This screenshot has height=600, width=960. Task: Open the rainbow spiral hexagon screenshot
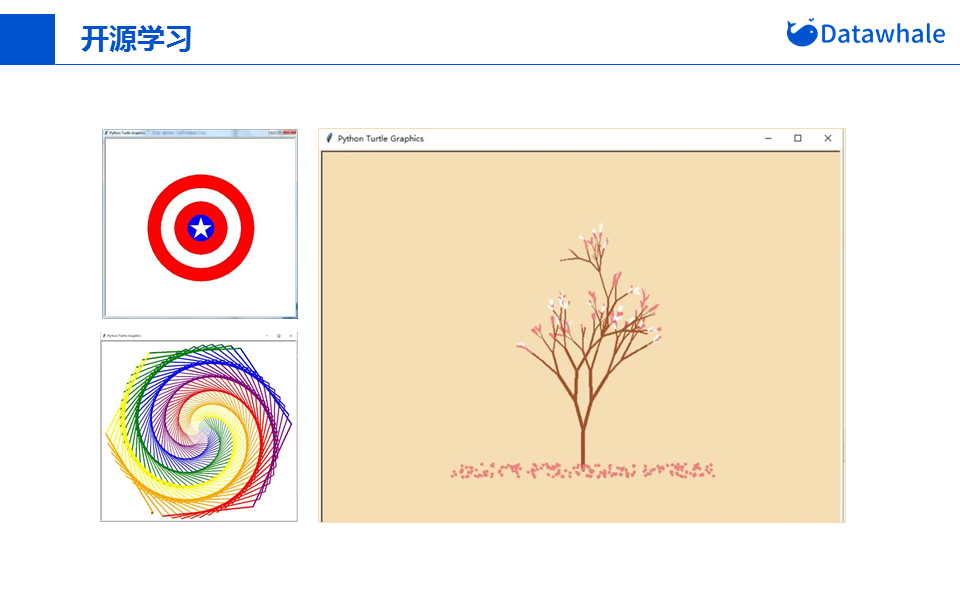click(x=199, y=427)
